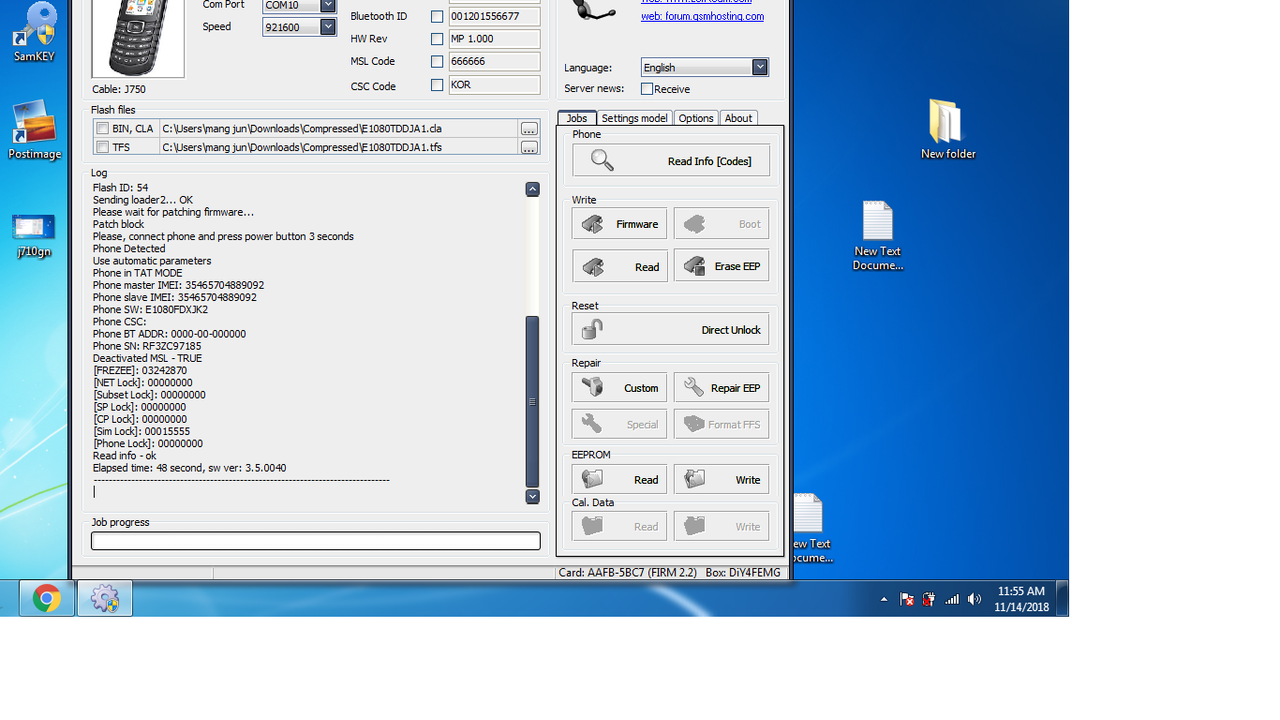The height and width of the screenshot is (720, 1280).
Task: Click the BIN, CLA file path field
Action: [x=338, y=129]
